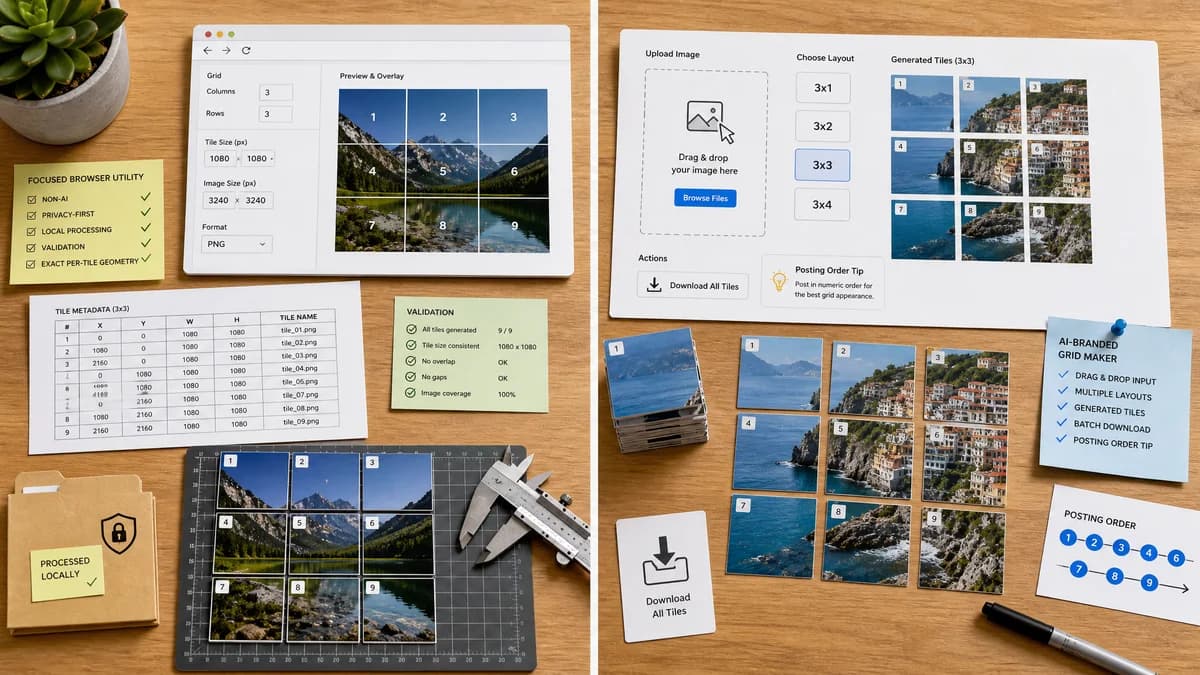This screenshot has width=1200, height=675.
Task: Click circle 1 in the Posting Order card
Action: click(x=1069, y=538)
